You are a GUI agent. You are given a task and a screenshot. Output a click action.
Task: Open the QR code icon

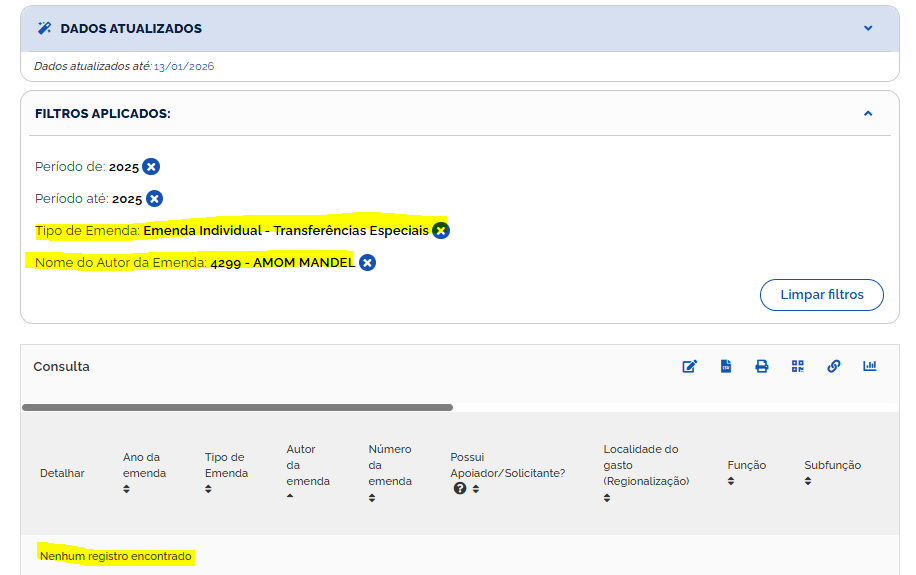[x=798, y=367]
